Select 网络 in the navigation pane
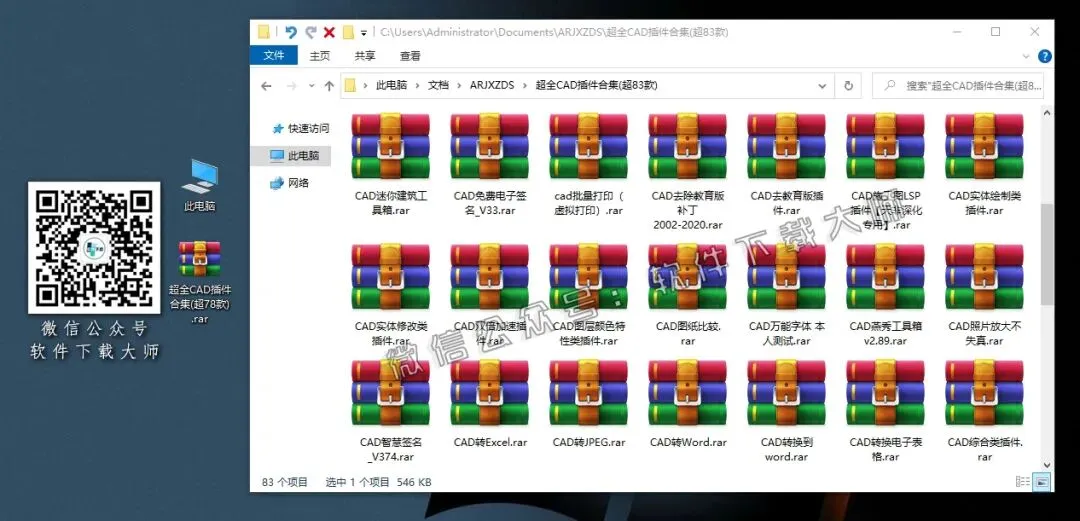The image size is (1080, 521). pos(290,183)
